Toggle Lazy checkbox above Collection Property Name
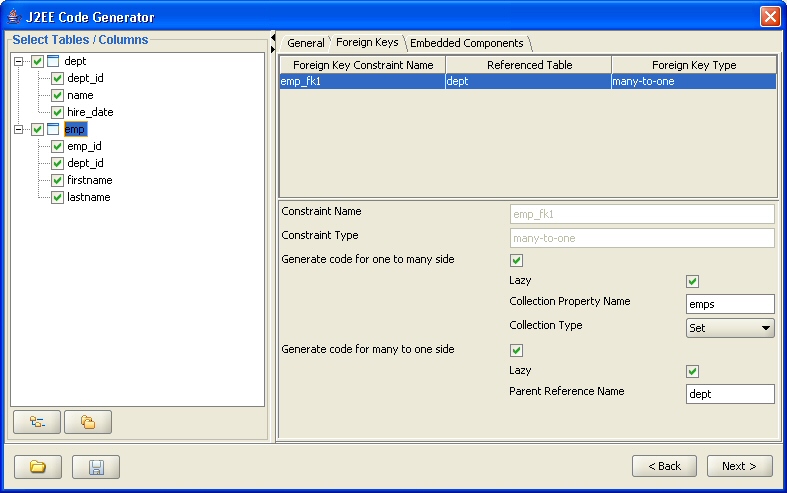 (693, 281)
